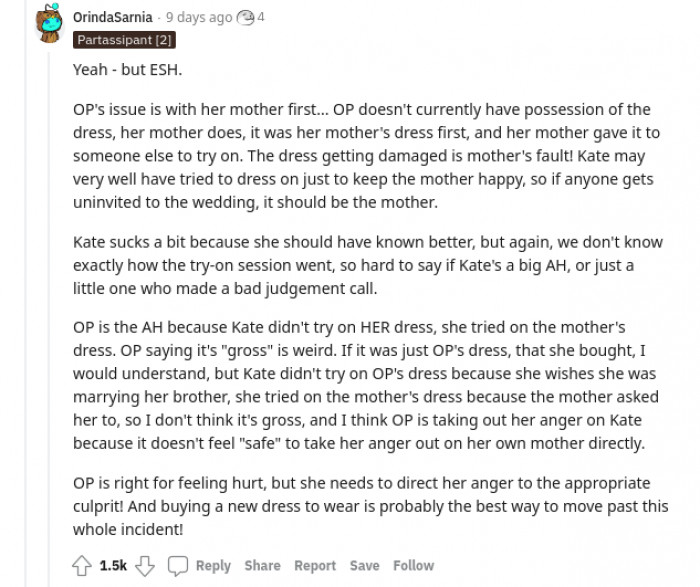This screenshot has height=587, width=700.
Task: Click the Partassipant [2] flair badge
Action: [121, 40]
